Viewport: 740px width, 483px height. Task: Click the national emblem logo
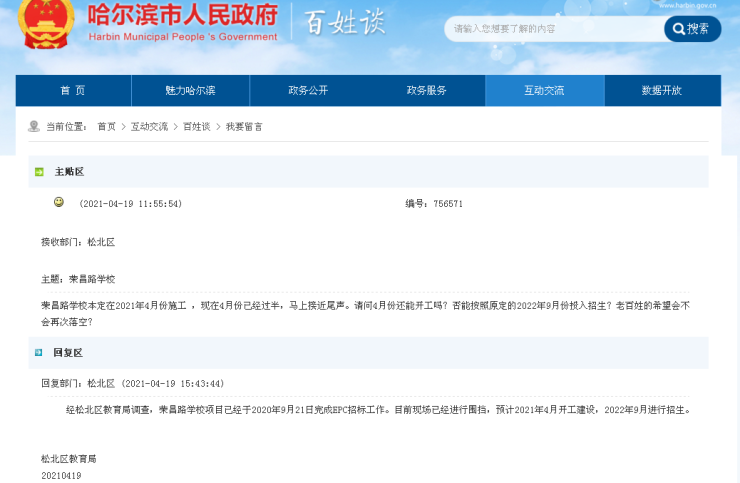click(45, 22)
